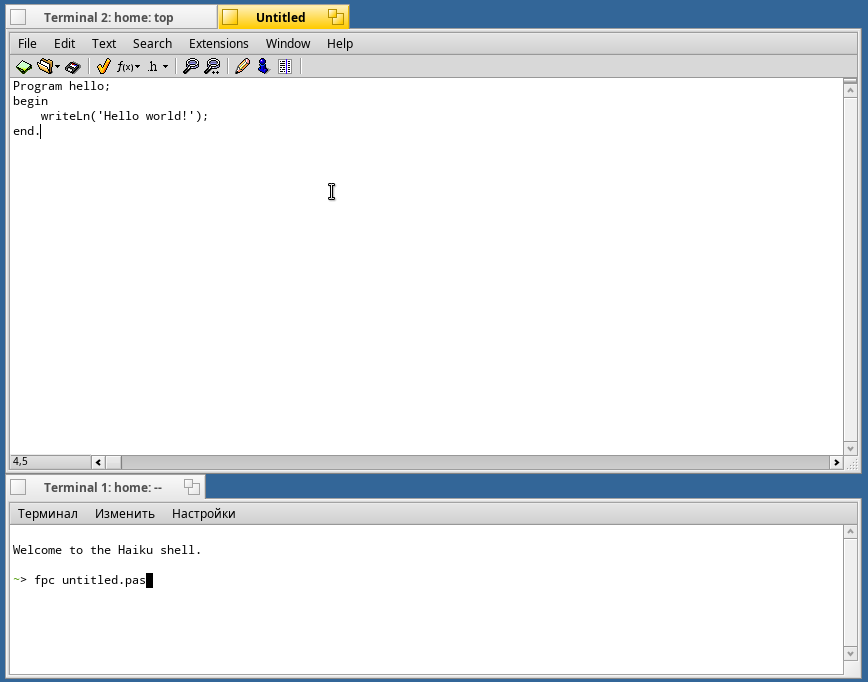Image resolution: width=868 pixels, height=682 pixels.
Task: Click on 'Program hello;' code line
Action: [x=61, y=86]
